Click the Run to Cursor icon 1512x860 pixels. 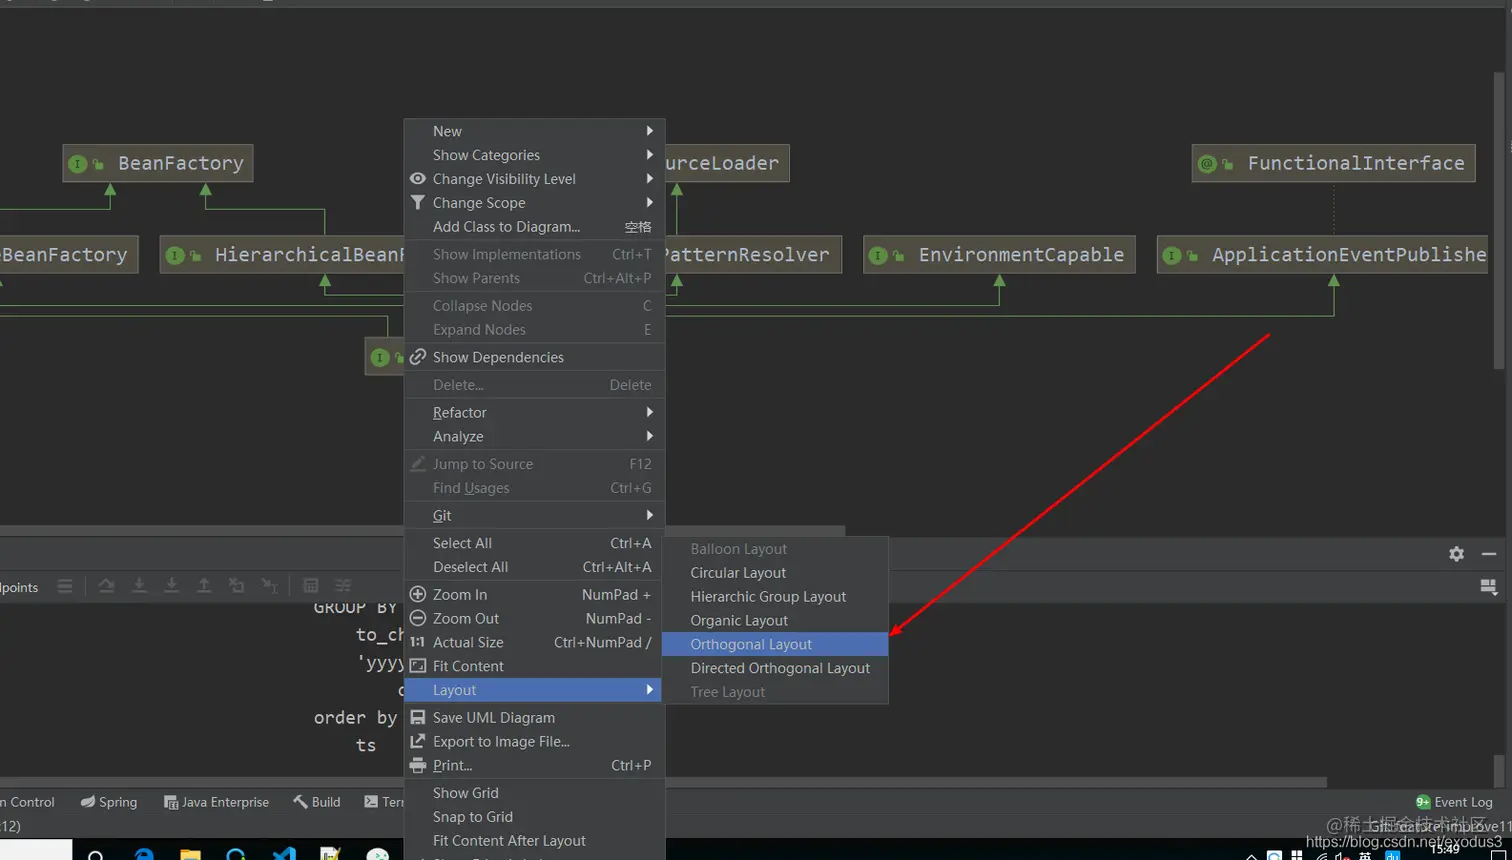270,586
